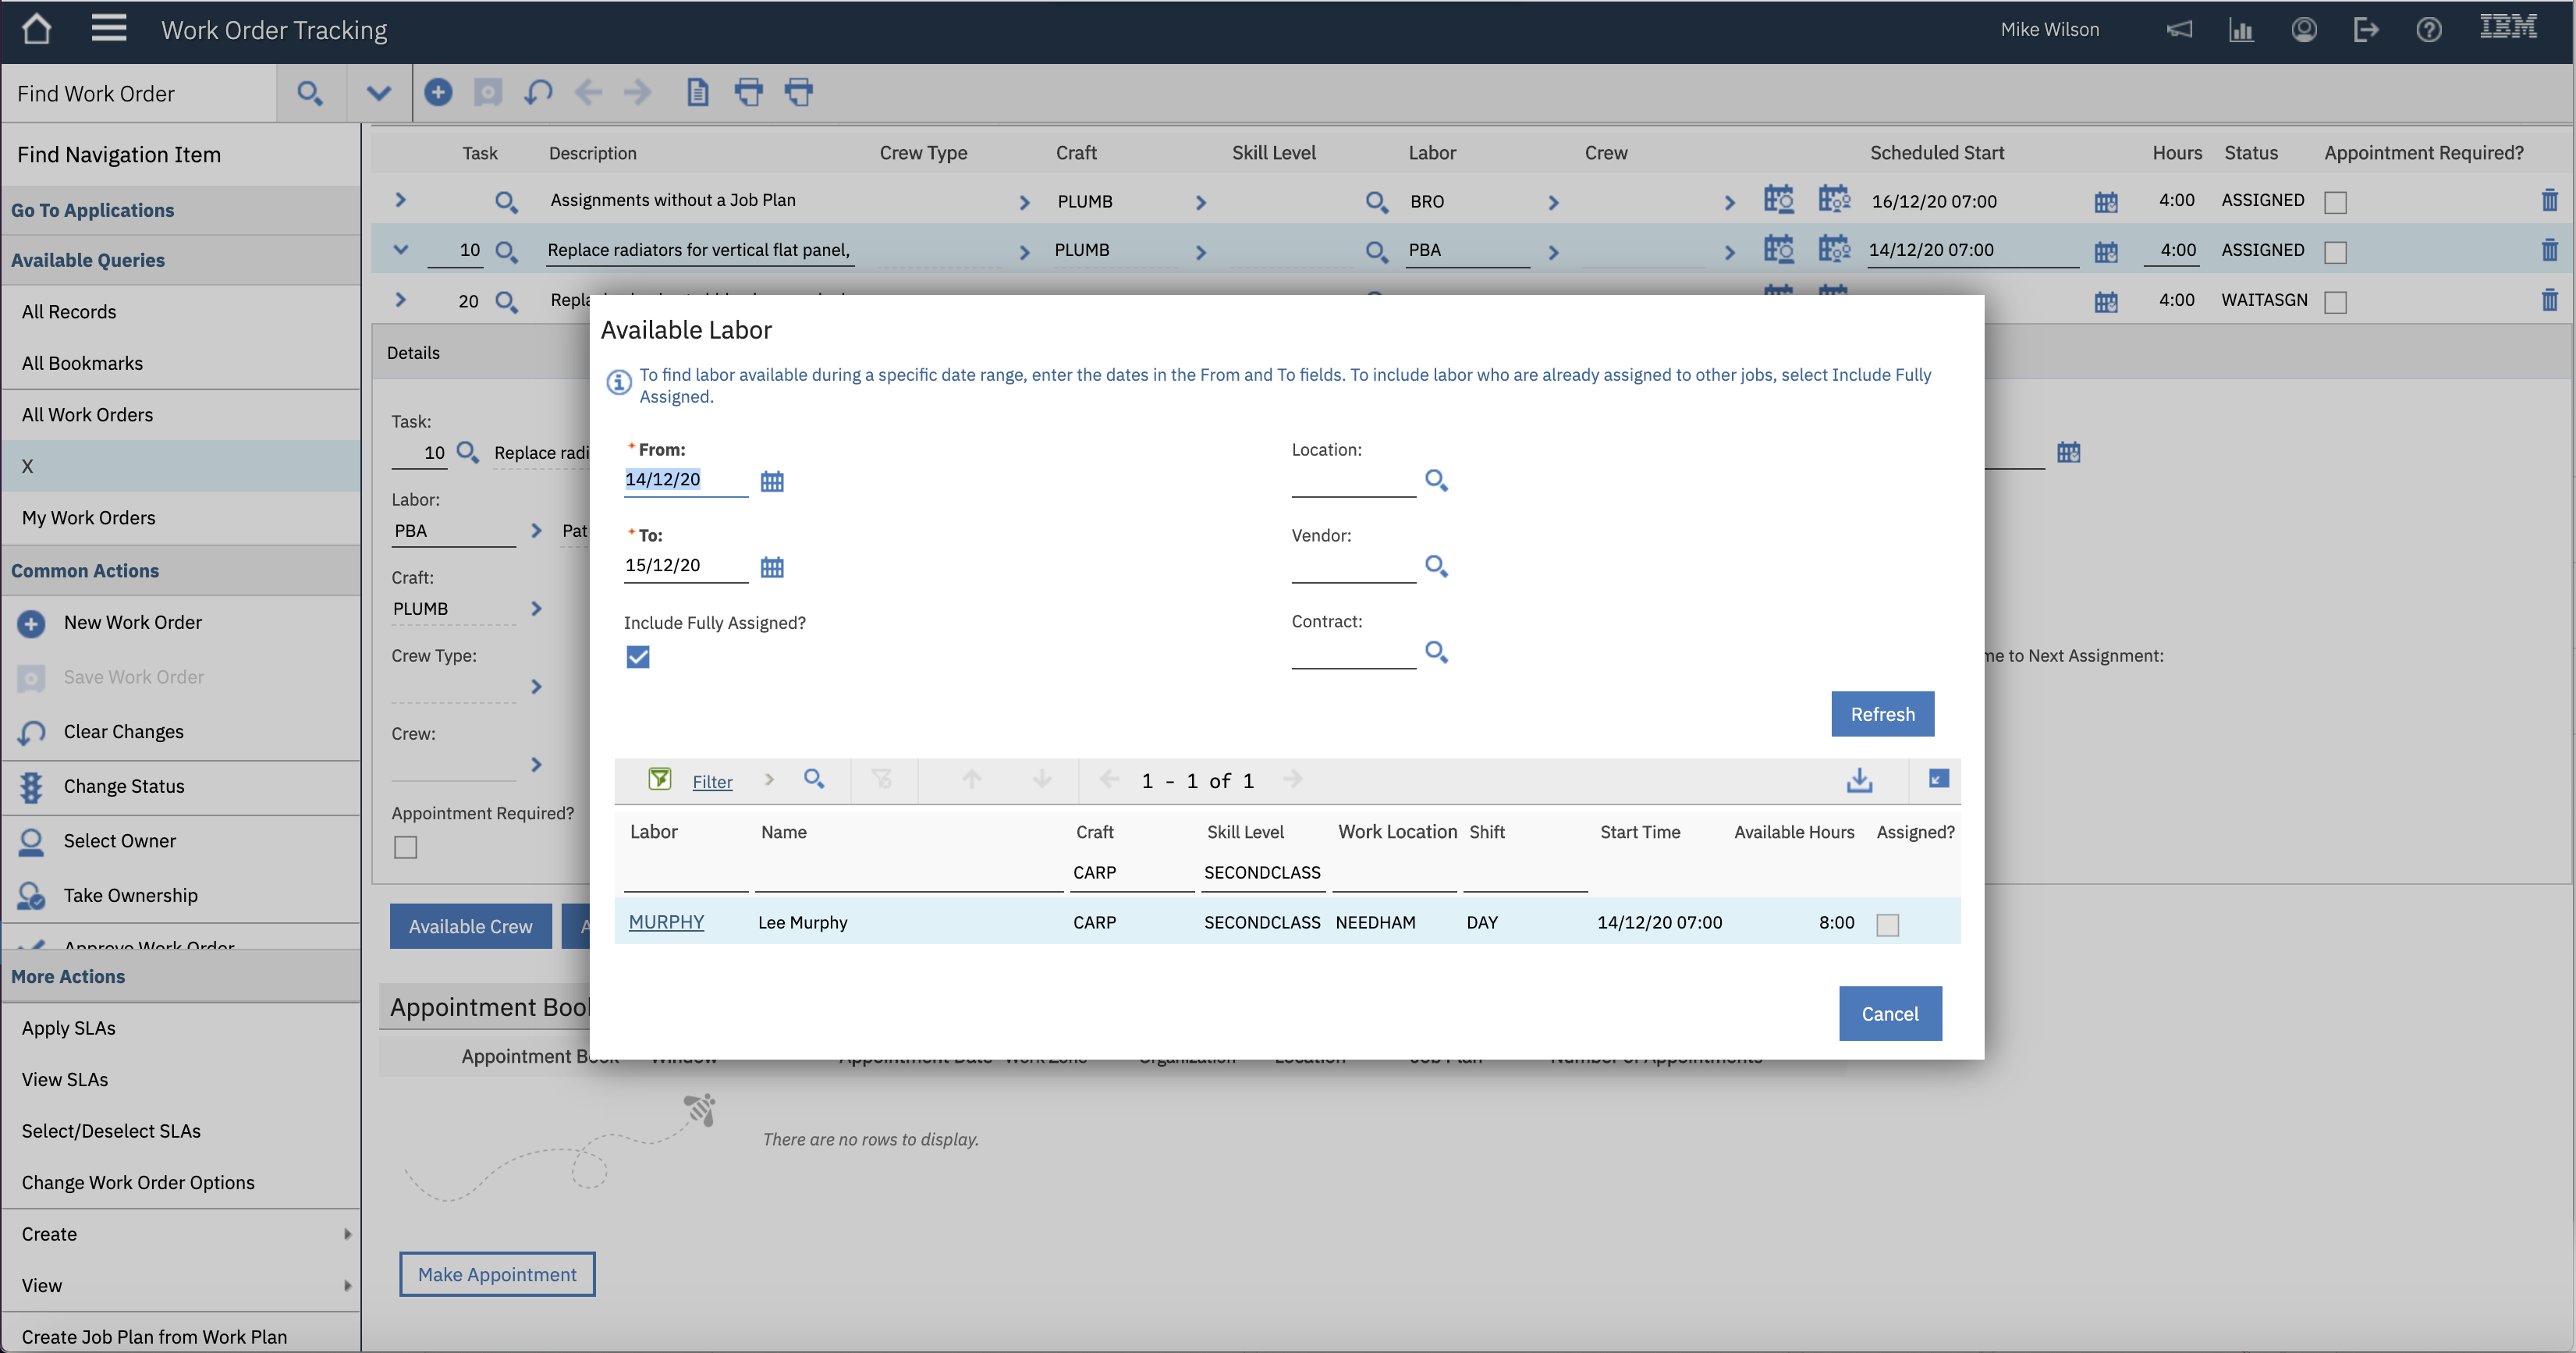Click the bulletin board megaphone icon
This screenshot has height=1353, width=2576.
pyautogui.click(x=2179, y=29)
